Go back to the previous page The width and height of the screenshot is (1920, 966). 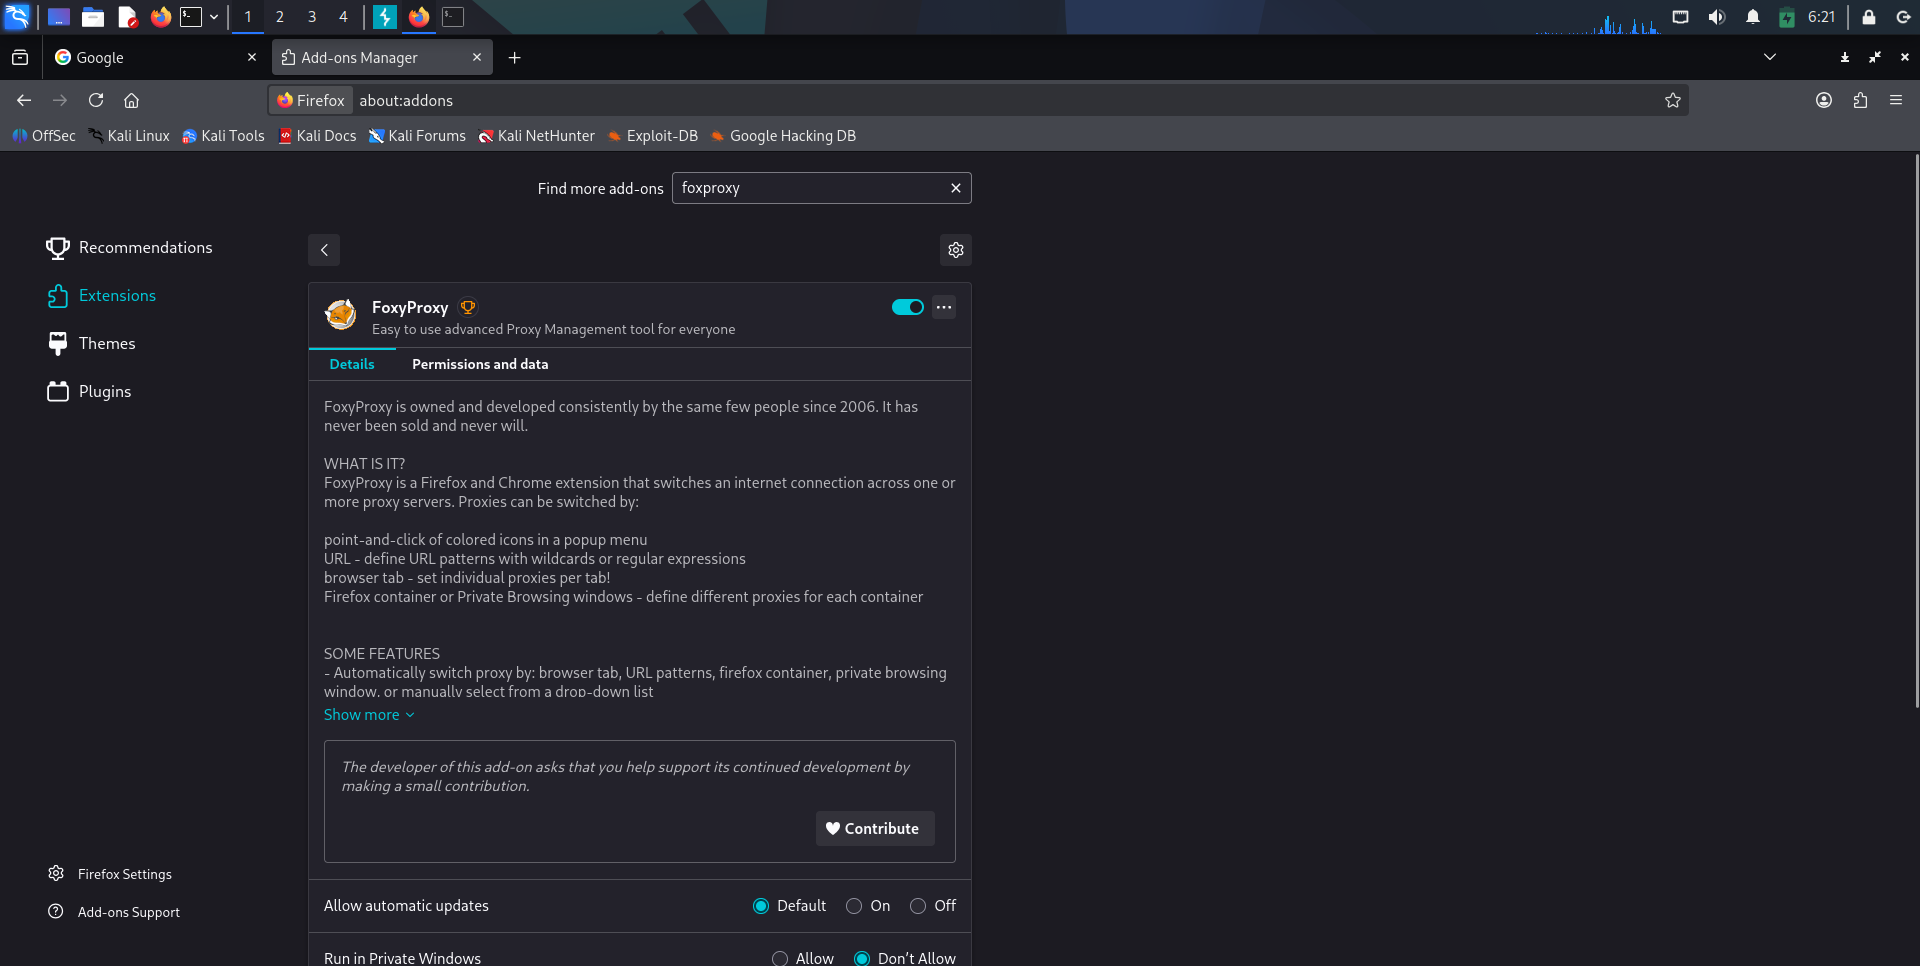(24, 100)
